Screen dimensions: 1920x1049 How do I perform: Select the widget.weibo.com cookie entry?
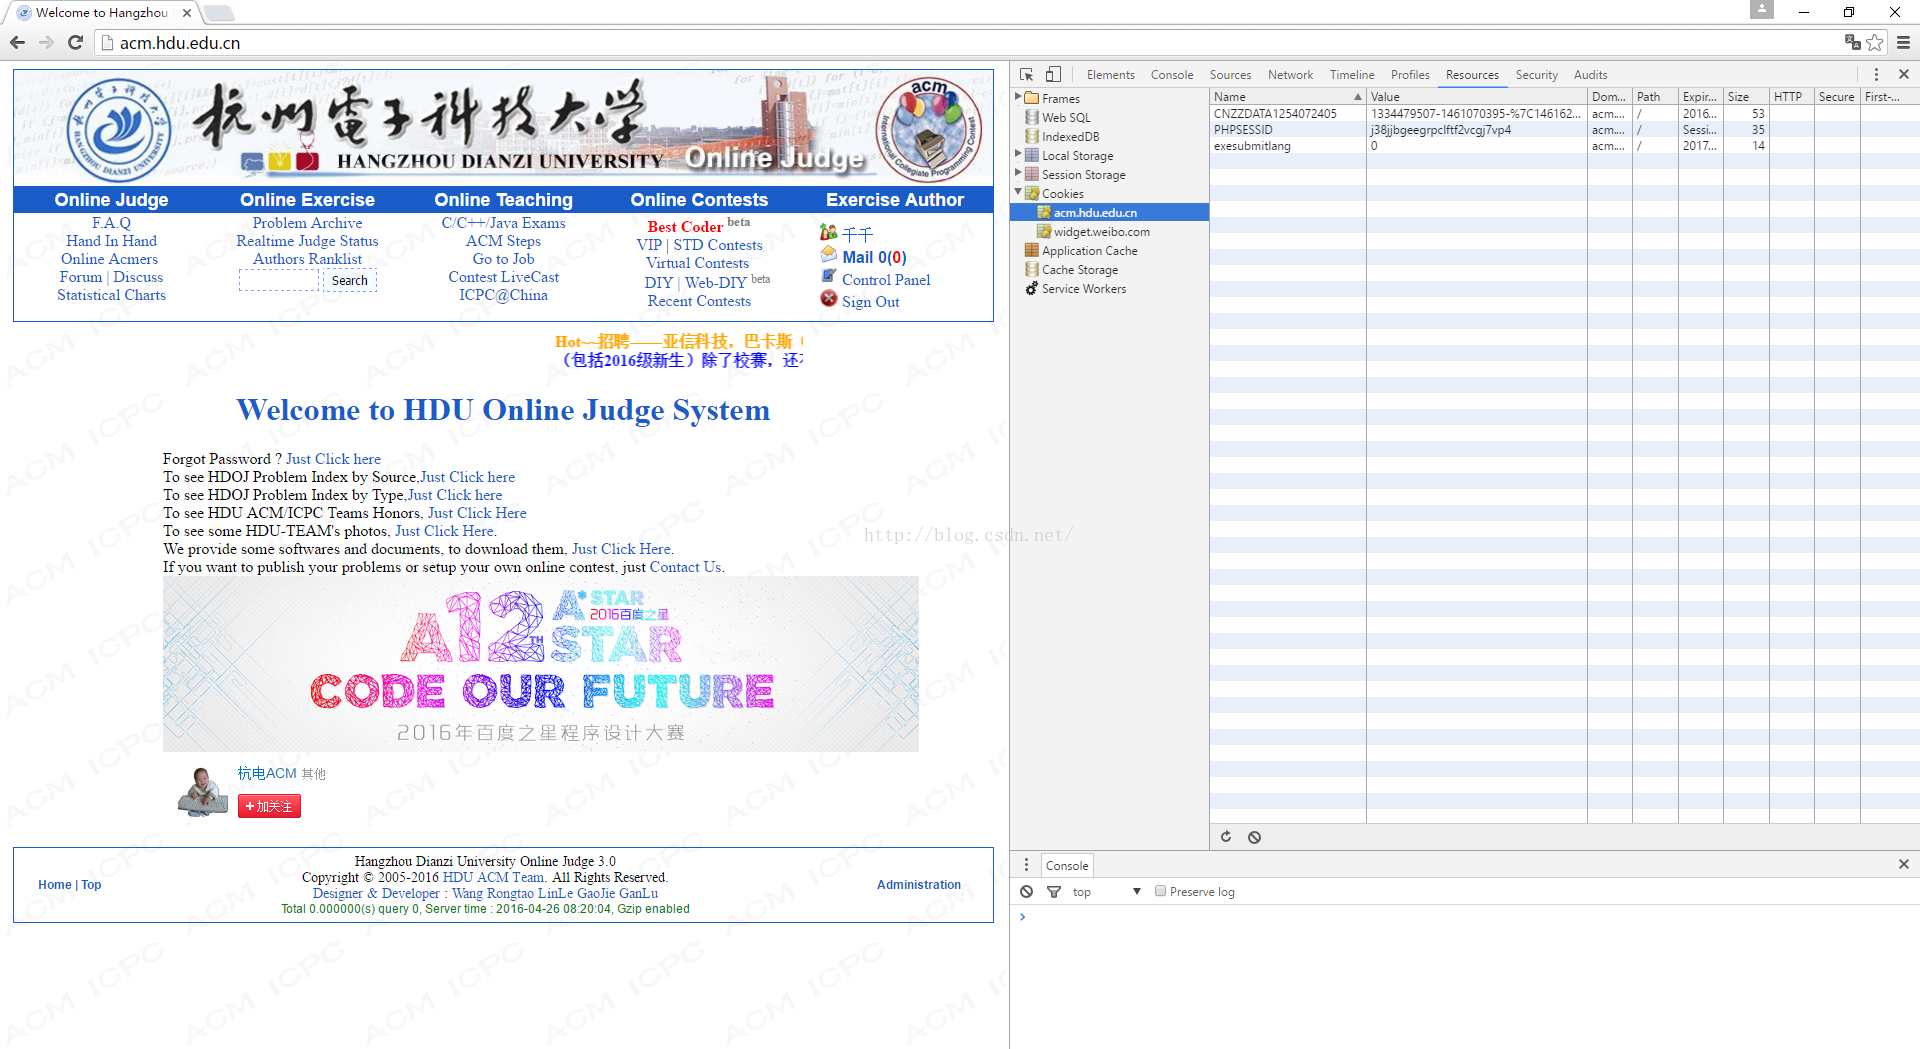1101,232
